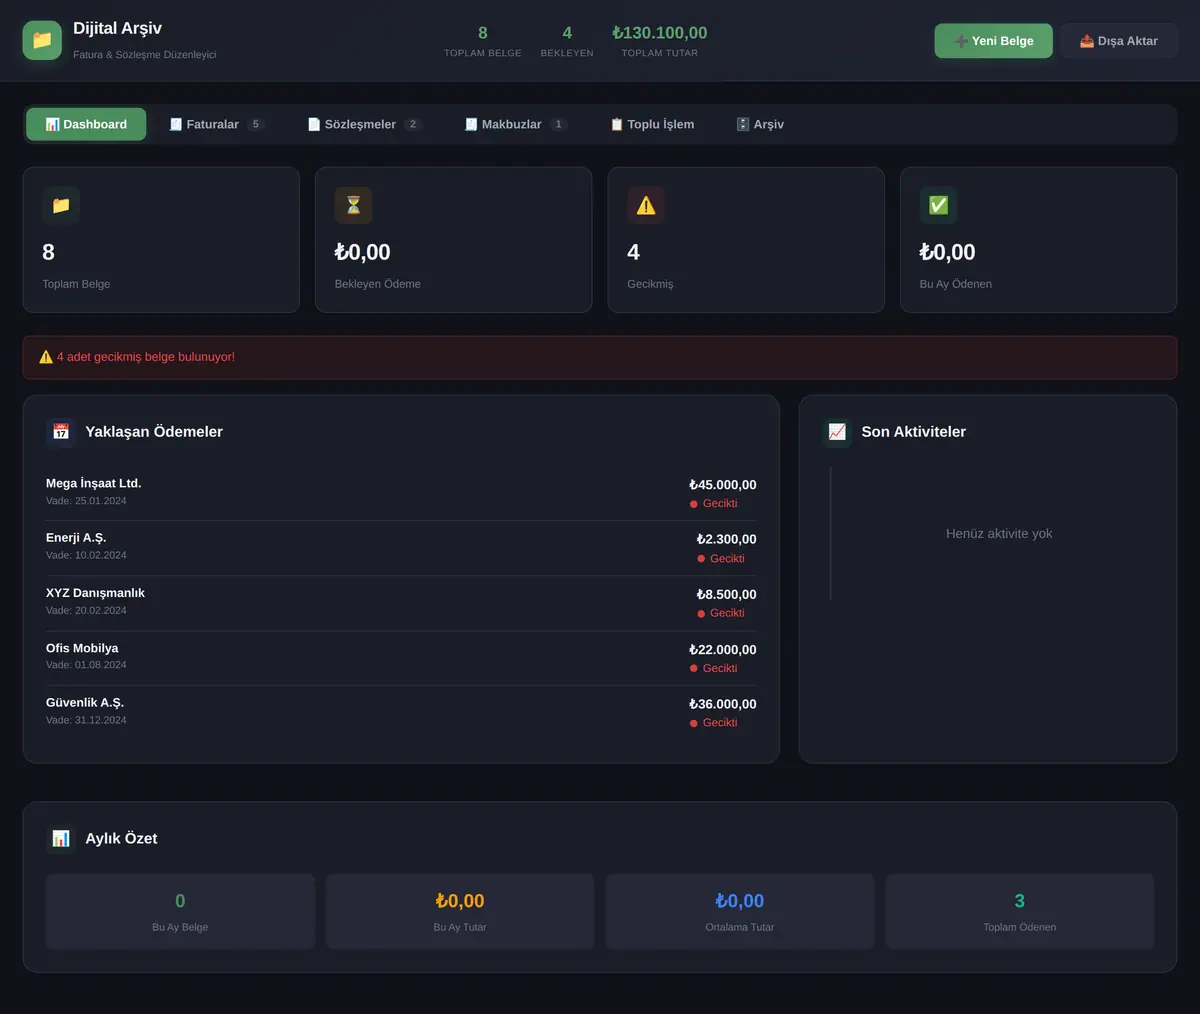The height and width of the screenshot is (1014, 1200).
Task: Click the Ortalama Tutar summary tile
Action: coord(740,912)
